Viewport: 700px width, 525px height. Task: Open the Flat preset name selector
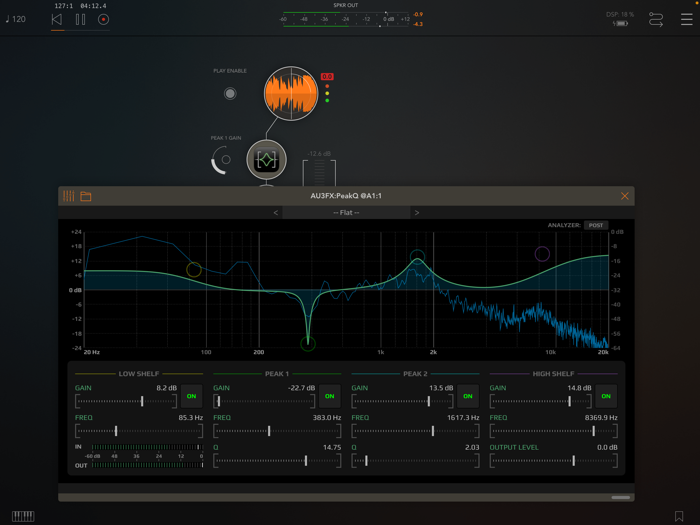pyautogui.click(x=346, y=213)
